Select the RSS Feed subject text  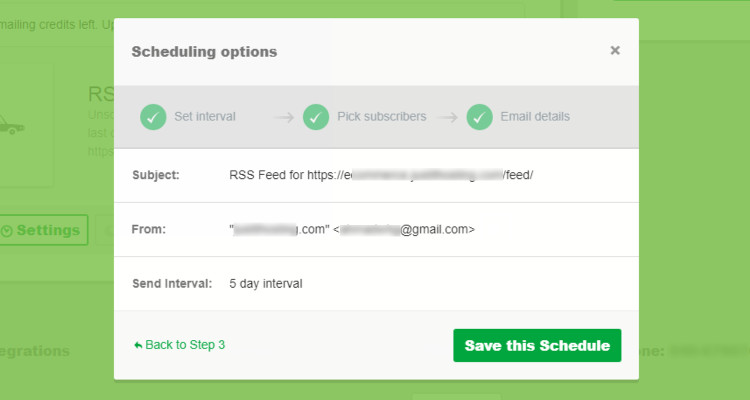click(x=381, y=175)
